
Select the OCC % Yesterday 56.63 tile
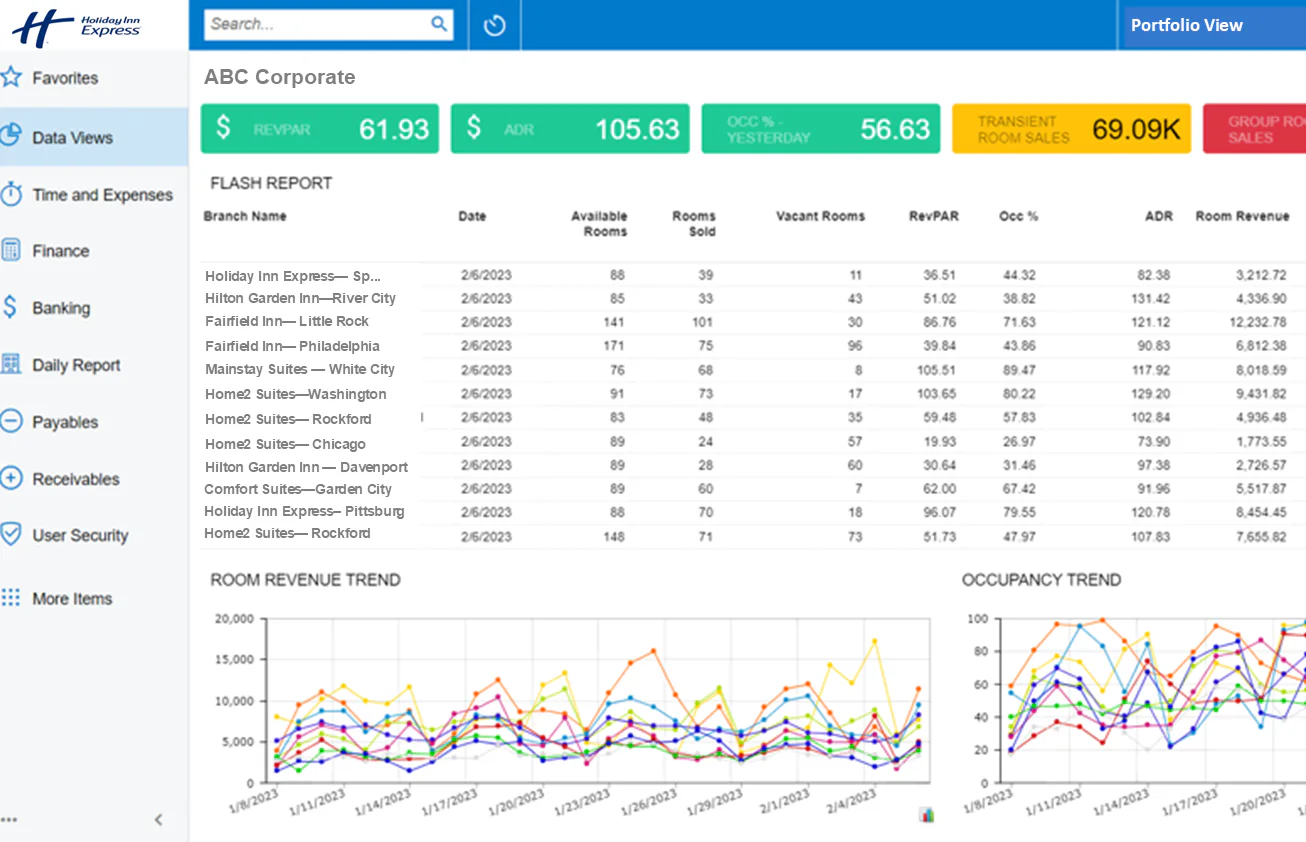click(x=821, y=128)
